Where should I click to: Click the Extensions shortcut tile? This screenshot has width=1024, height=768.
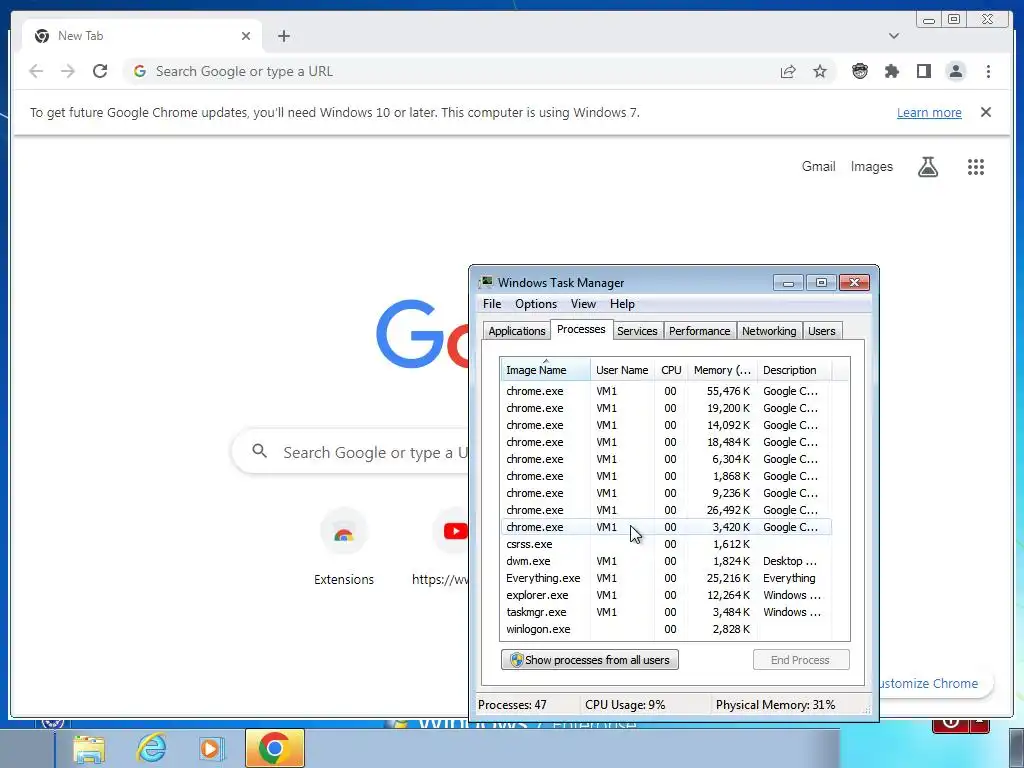tap(344, 547)
